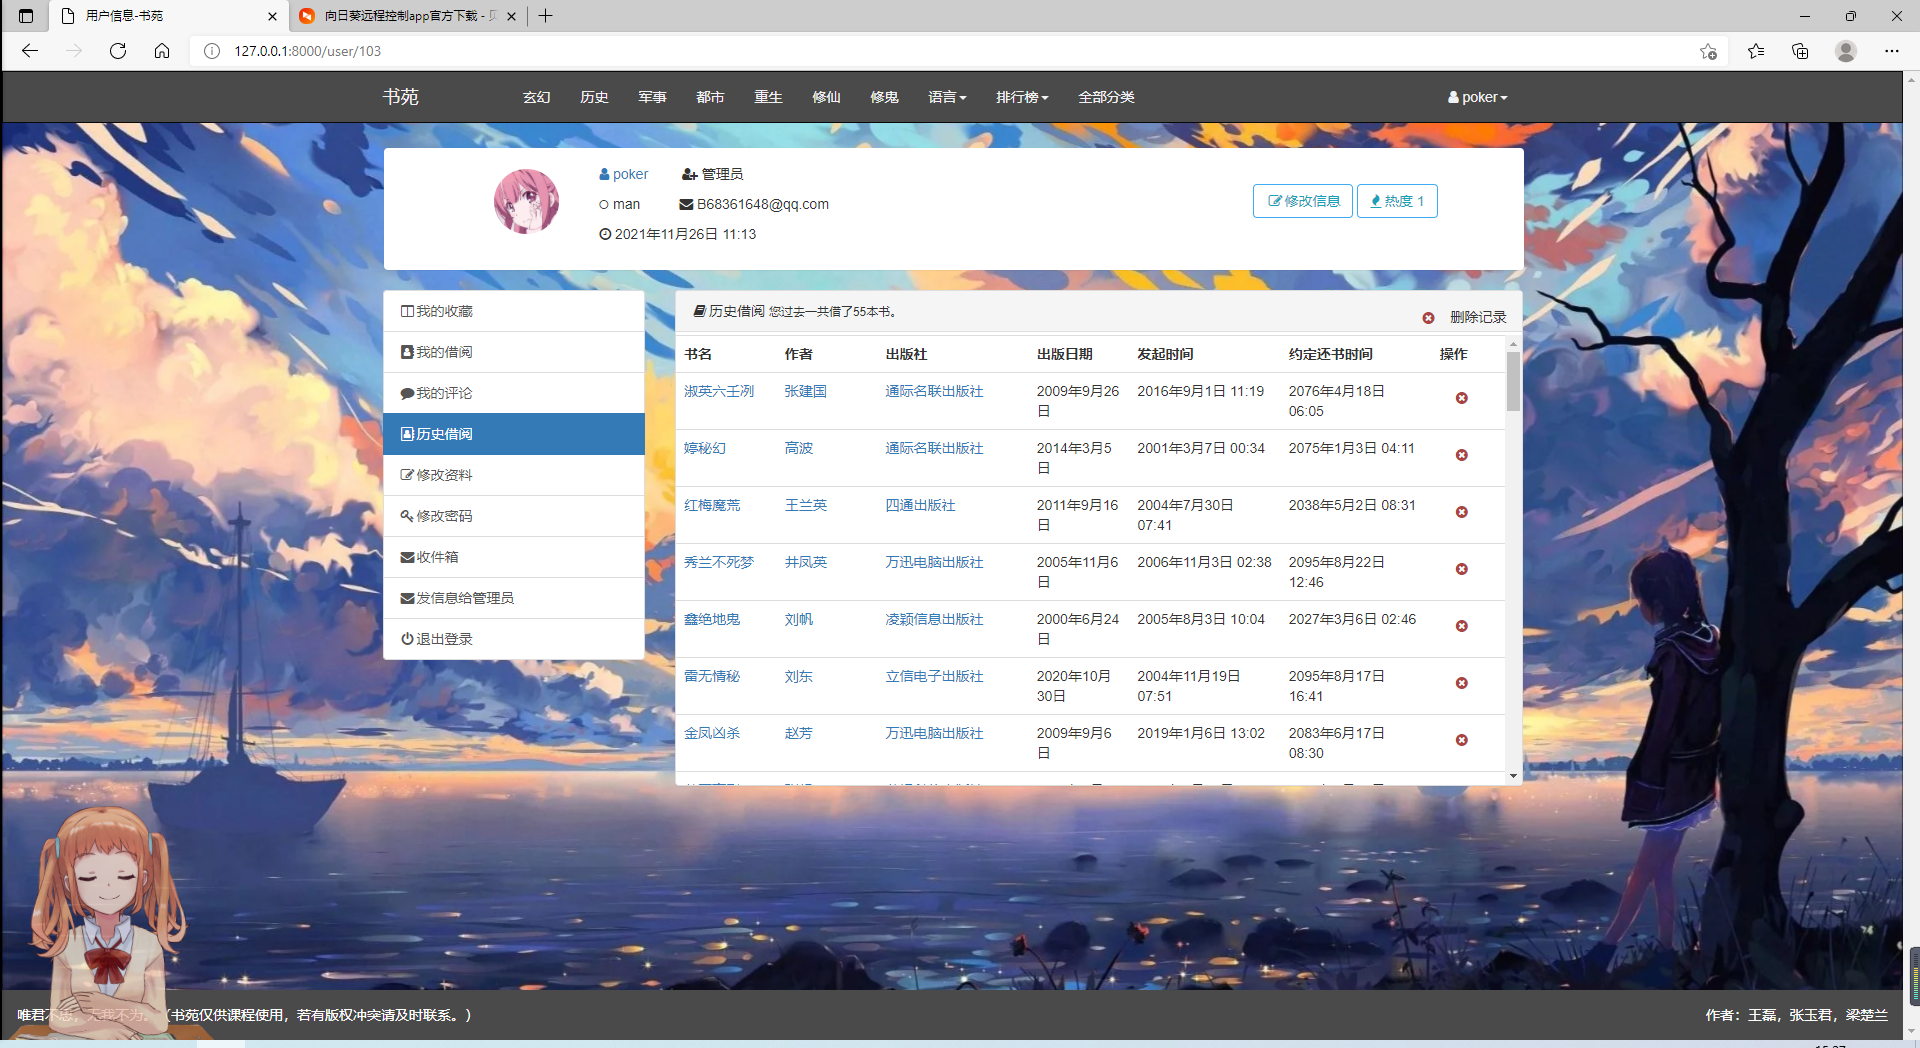This screenshot has height=1048, width=1920.
Task: Click 退出登录 to log out
Action: 514,639
